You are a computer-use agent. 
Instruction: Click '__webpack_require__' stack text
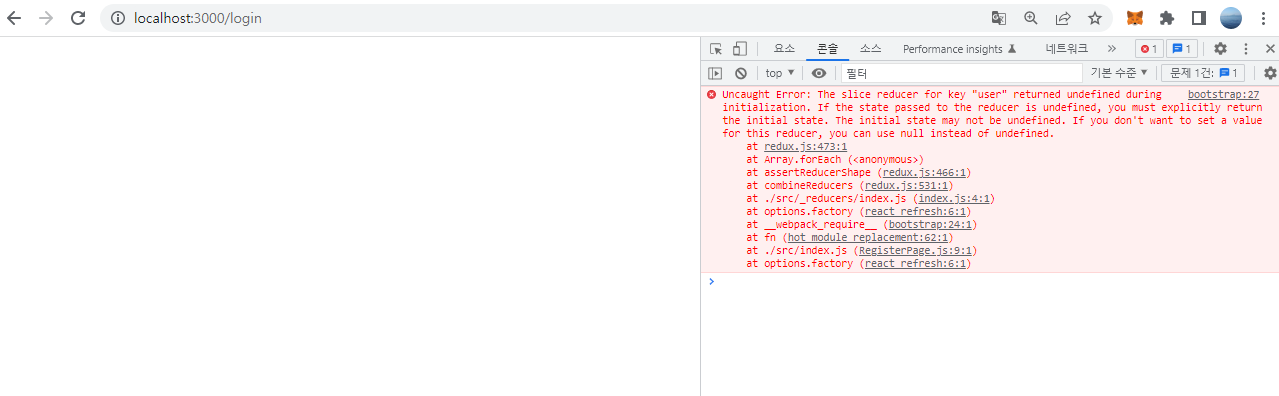click(820, 224)
